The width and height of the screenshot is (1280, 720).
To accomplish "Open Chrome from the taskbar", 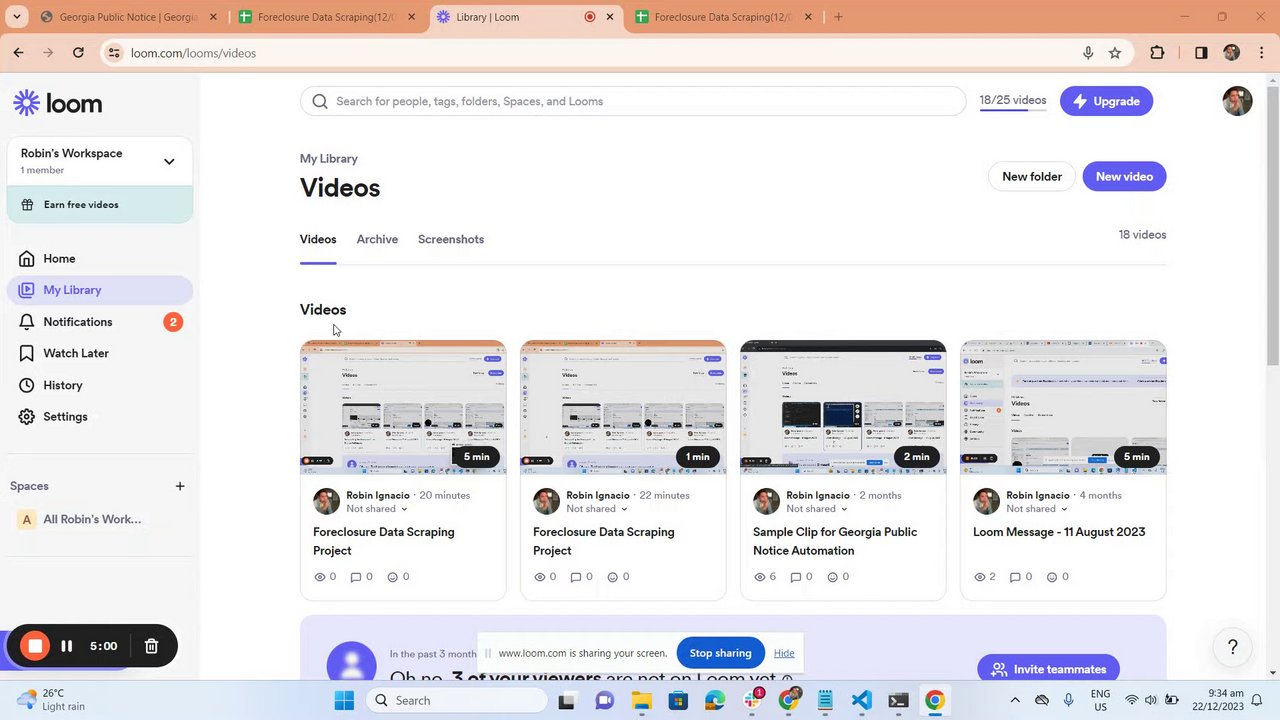I will pos(934,700).
